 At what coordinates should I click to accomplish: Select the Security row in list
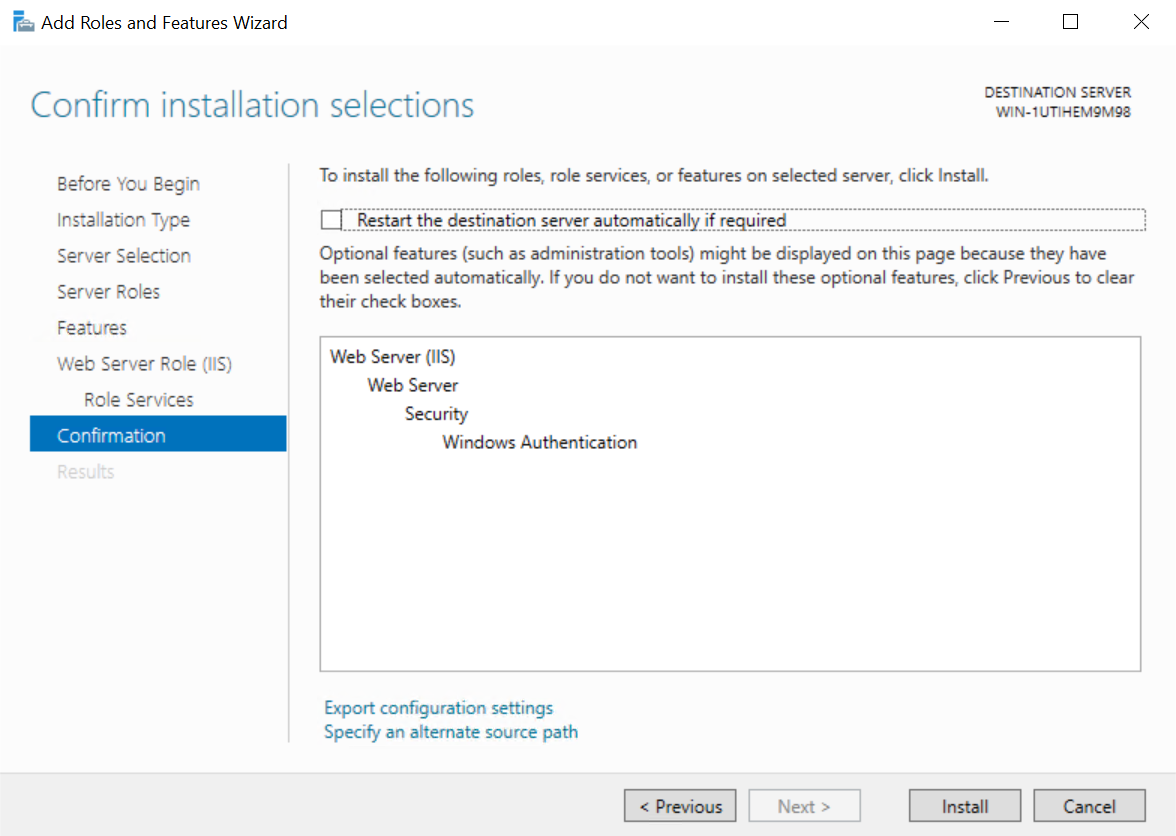436,414
